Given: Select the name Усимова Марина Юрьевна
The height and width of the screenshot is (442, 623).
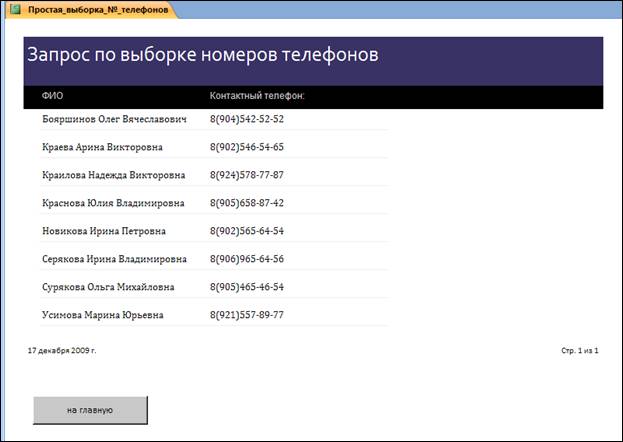Looking at the screenshot, I should (x=103, y=315).
